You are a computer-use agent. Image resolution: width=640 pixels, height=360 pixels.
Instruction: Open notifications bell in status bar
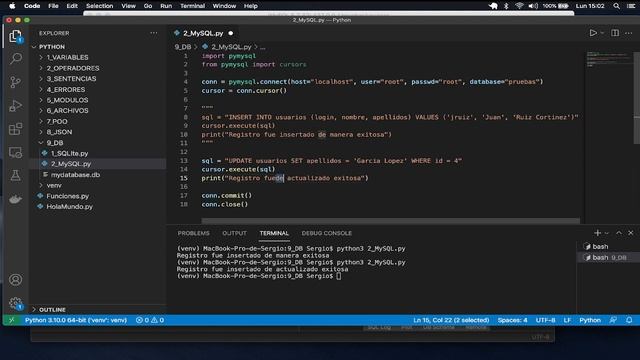click(629, 320)
